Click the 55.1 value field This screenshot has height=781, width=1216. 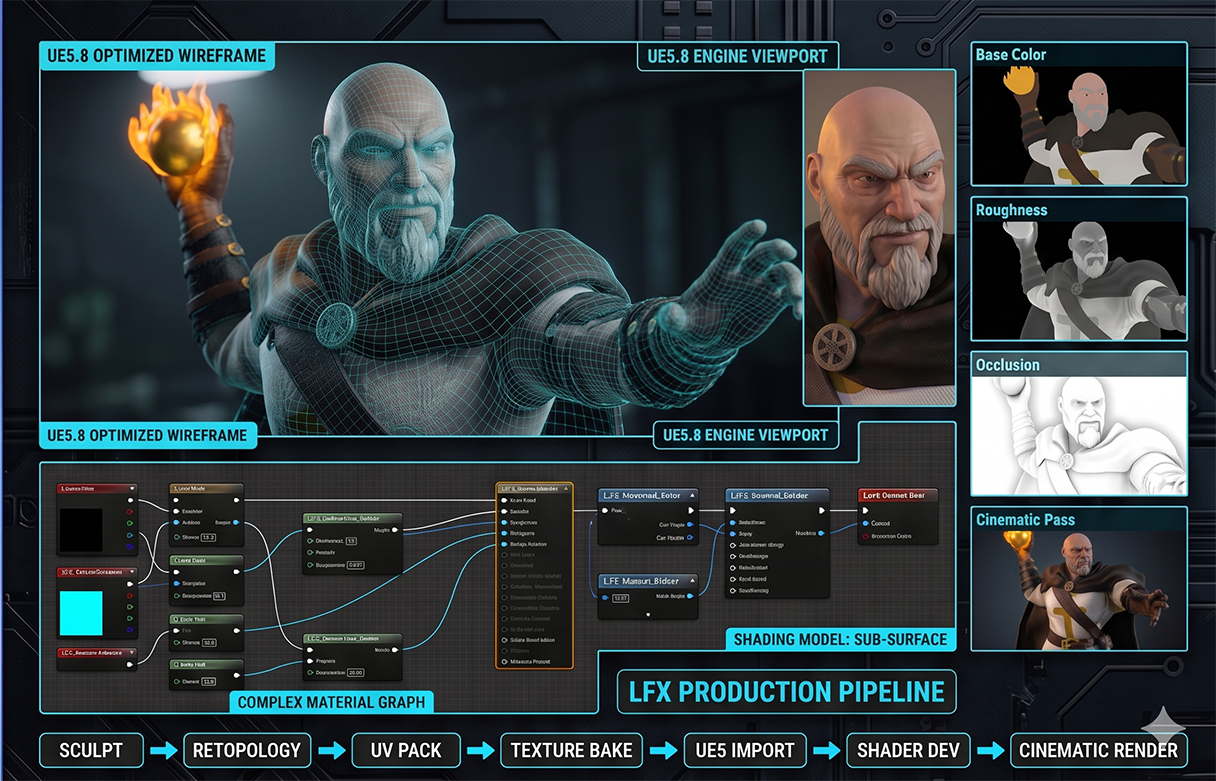219,596
